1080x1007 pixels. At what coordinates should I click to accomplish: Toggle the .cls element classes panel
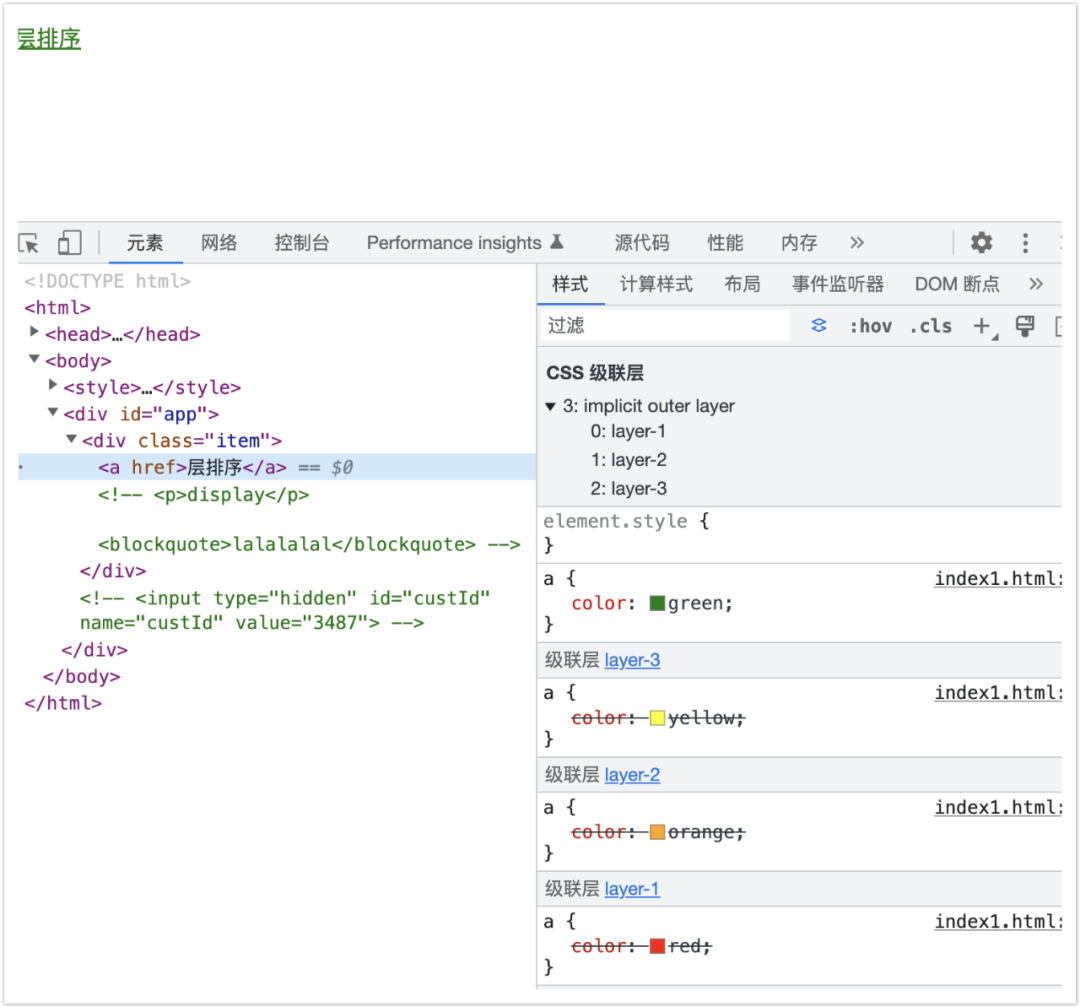(931, 326)
